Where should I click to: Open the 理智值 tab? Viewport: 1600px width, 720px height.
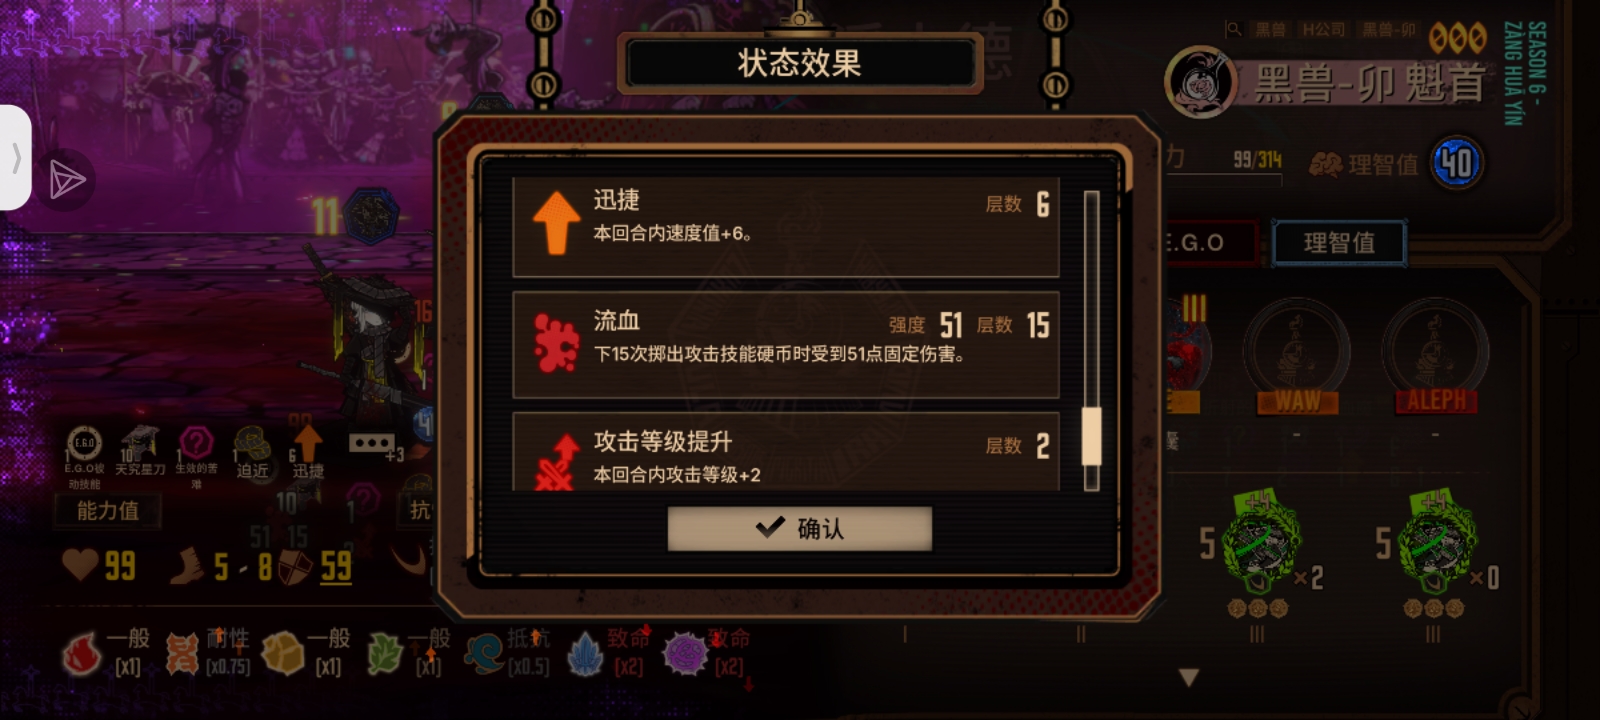point(1338,243)
